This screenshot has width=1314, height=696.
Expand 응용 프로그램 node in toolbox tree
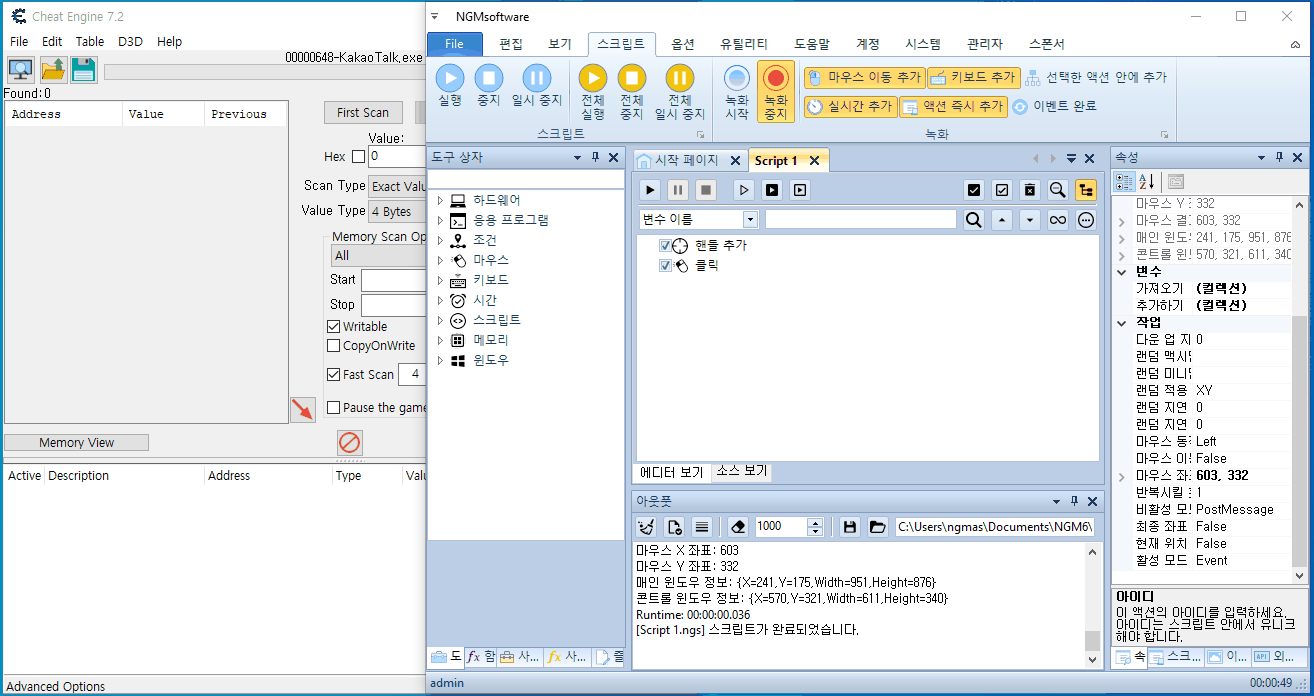click(x=439, y=220)
